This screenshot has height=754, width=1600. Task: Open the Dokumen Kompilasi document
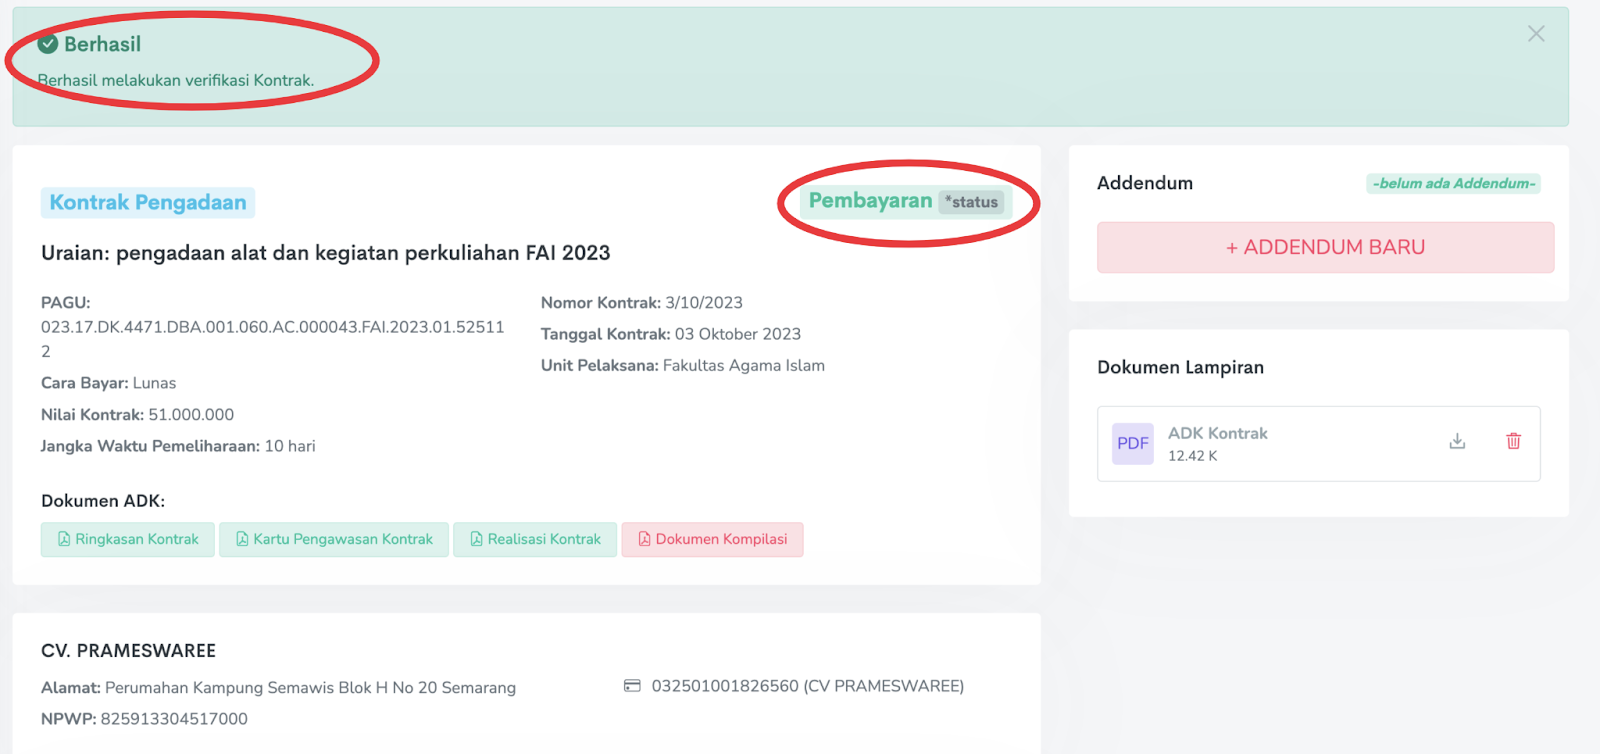click(712, 539)
